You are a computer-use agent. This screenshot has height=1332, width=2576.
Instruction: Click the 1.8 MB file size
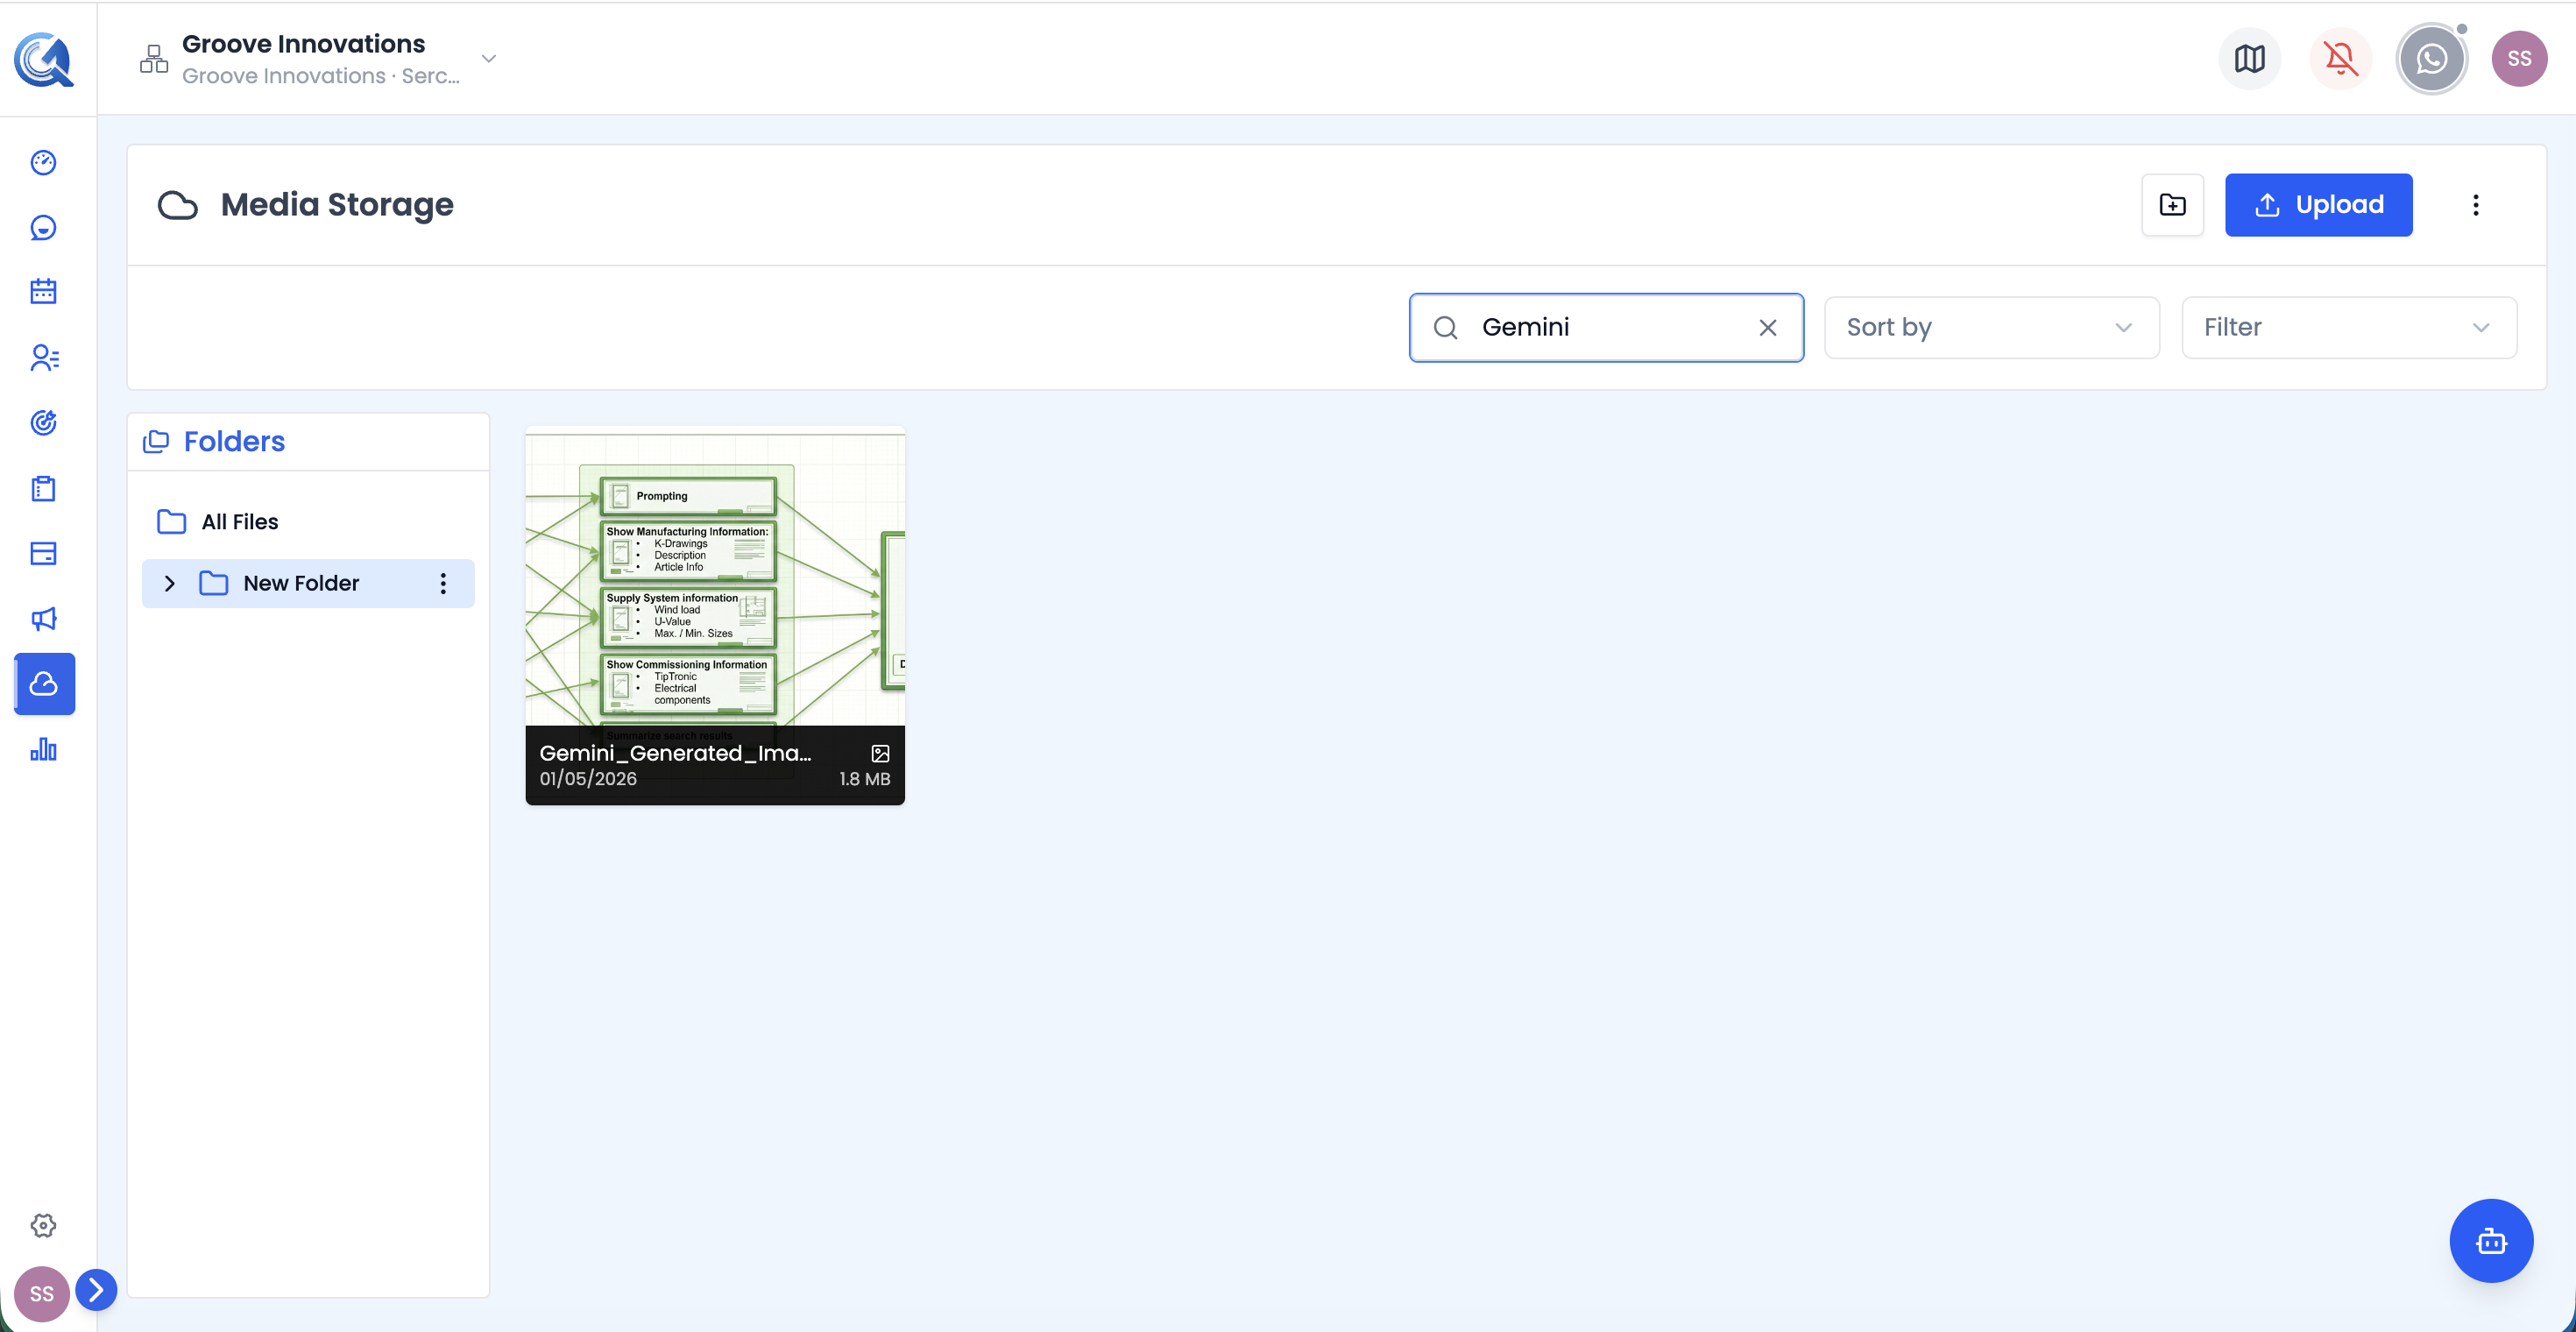click(864, 779)
